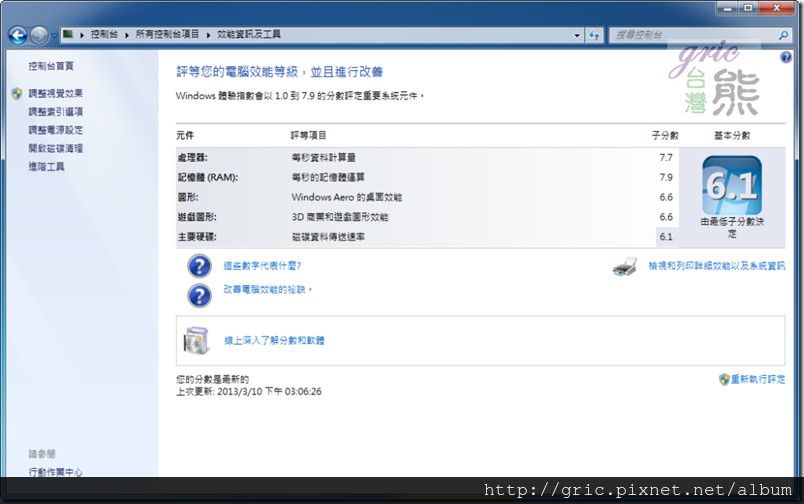Image resolution: width=804 pixels, height=504 pixels.
Task: Select the 遊戲圖形 row label
Action: (x=197, y=217)
